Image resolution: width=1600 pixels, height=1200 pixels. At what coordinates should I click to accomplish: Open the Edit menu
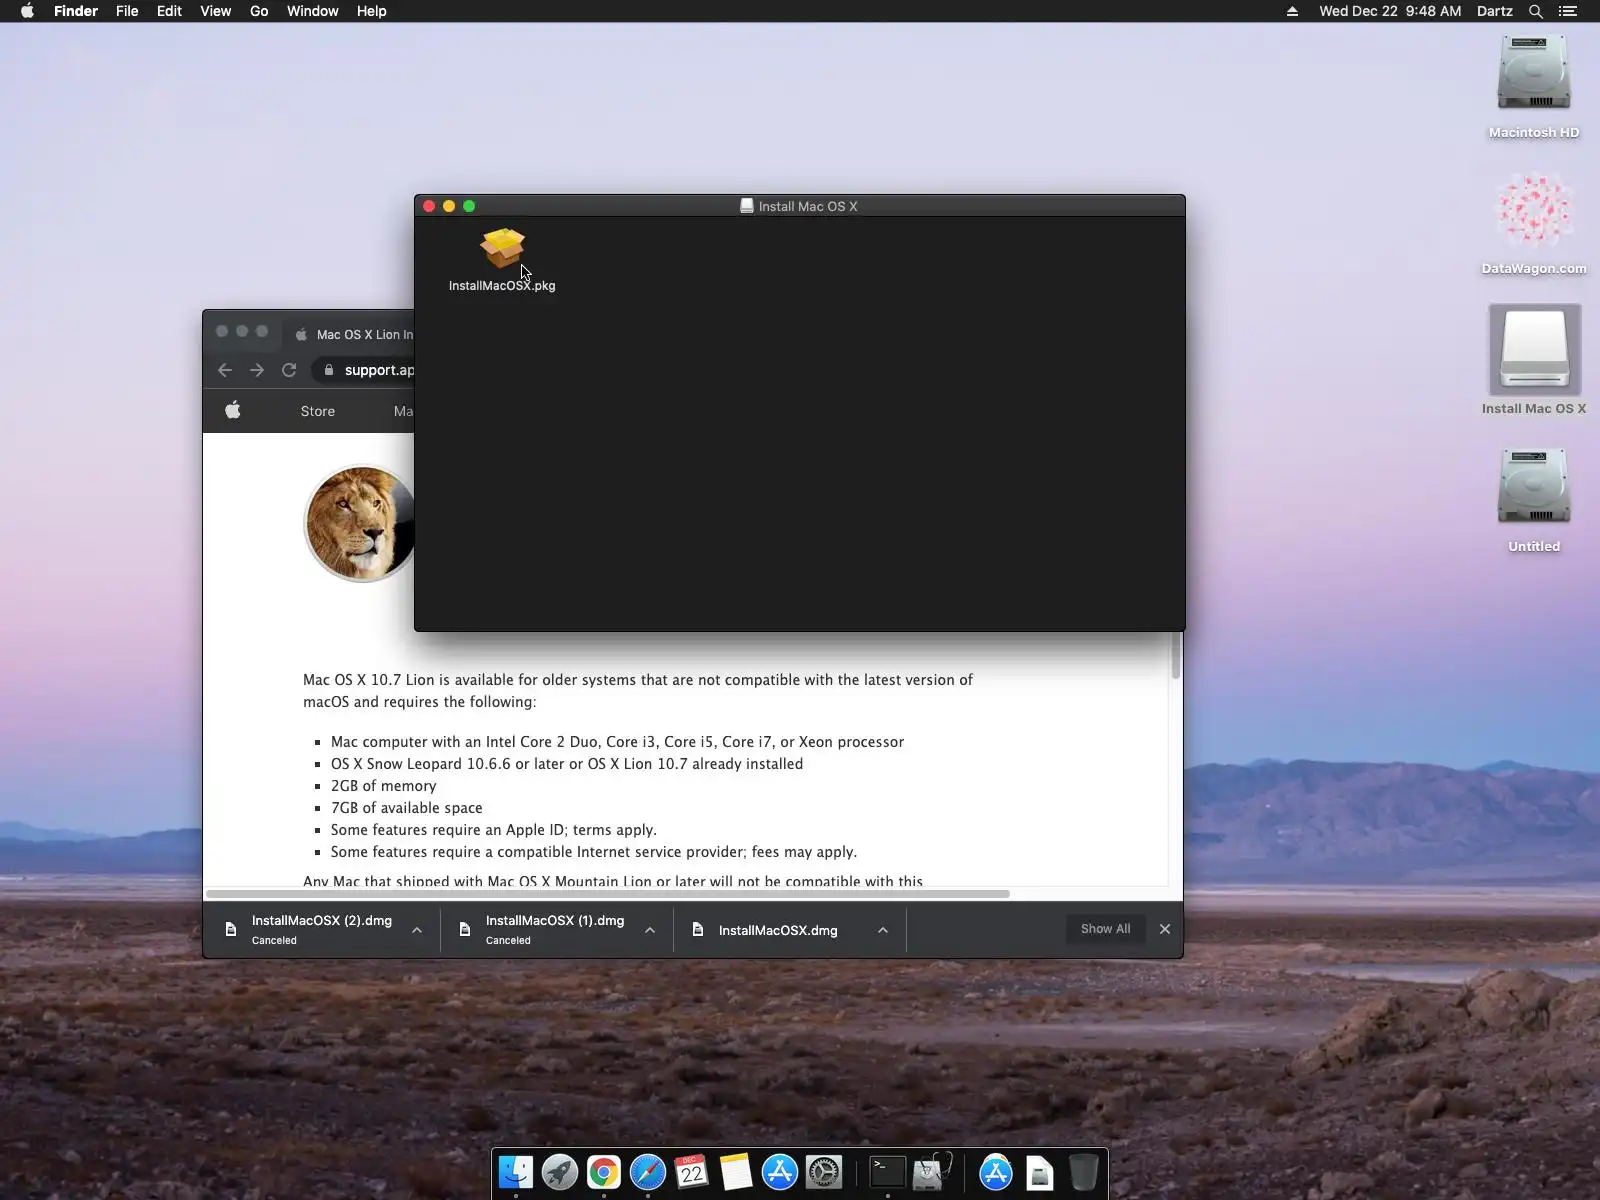tap(169, 11)
